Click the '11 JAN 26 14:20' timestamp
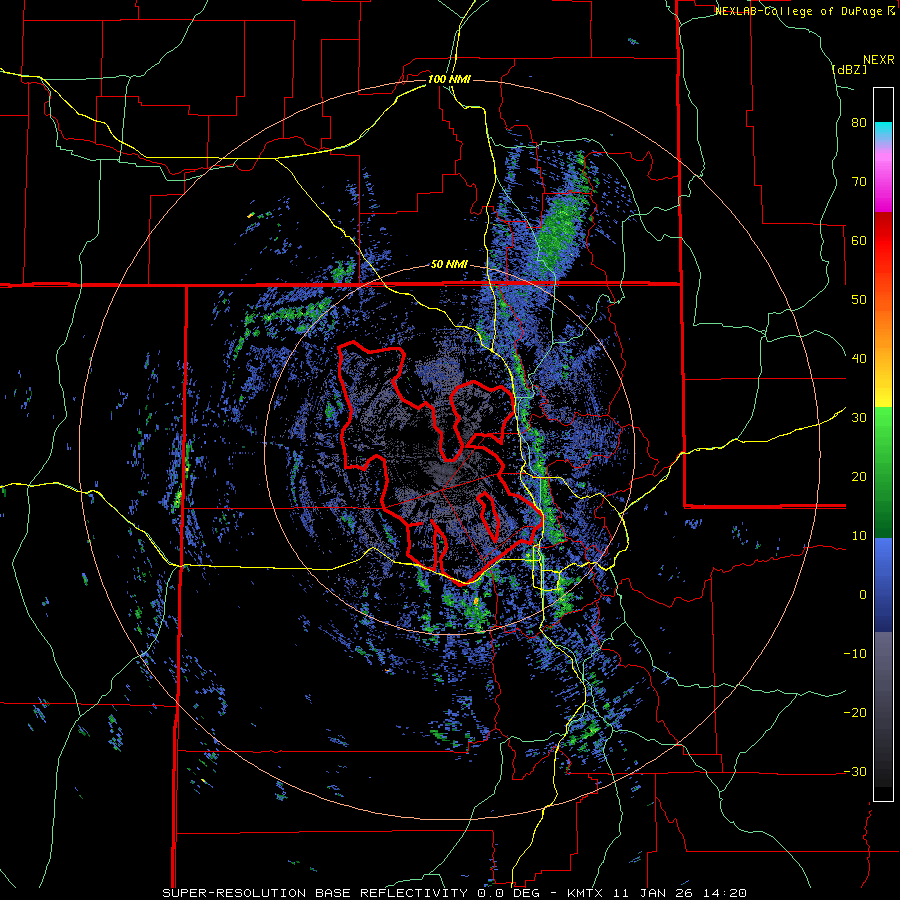 coord(680,893)
